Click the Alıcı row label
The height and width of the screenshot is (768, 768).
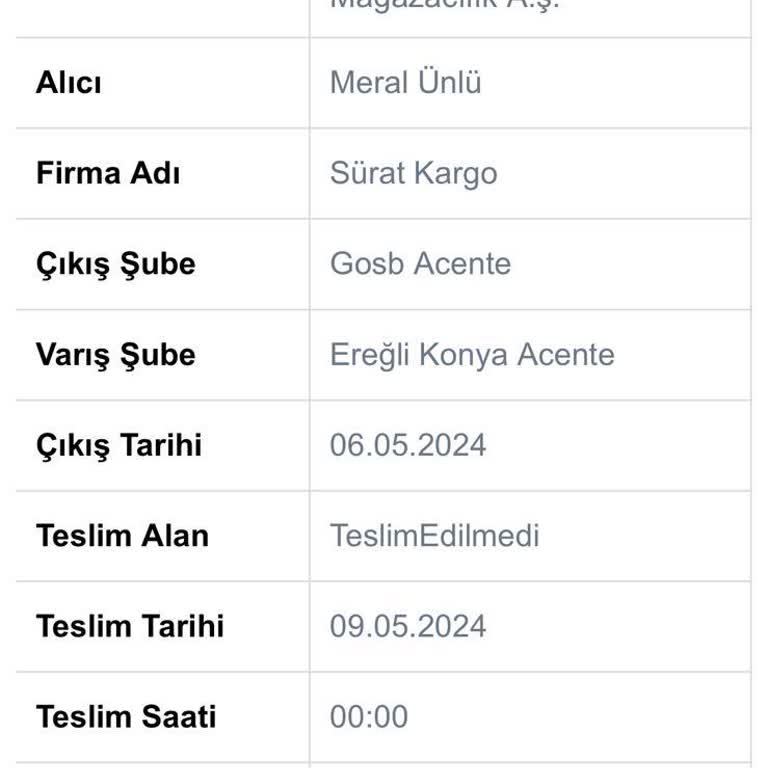[x=69, y=83]
